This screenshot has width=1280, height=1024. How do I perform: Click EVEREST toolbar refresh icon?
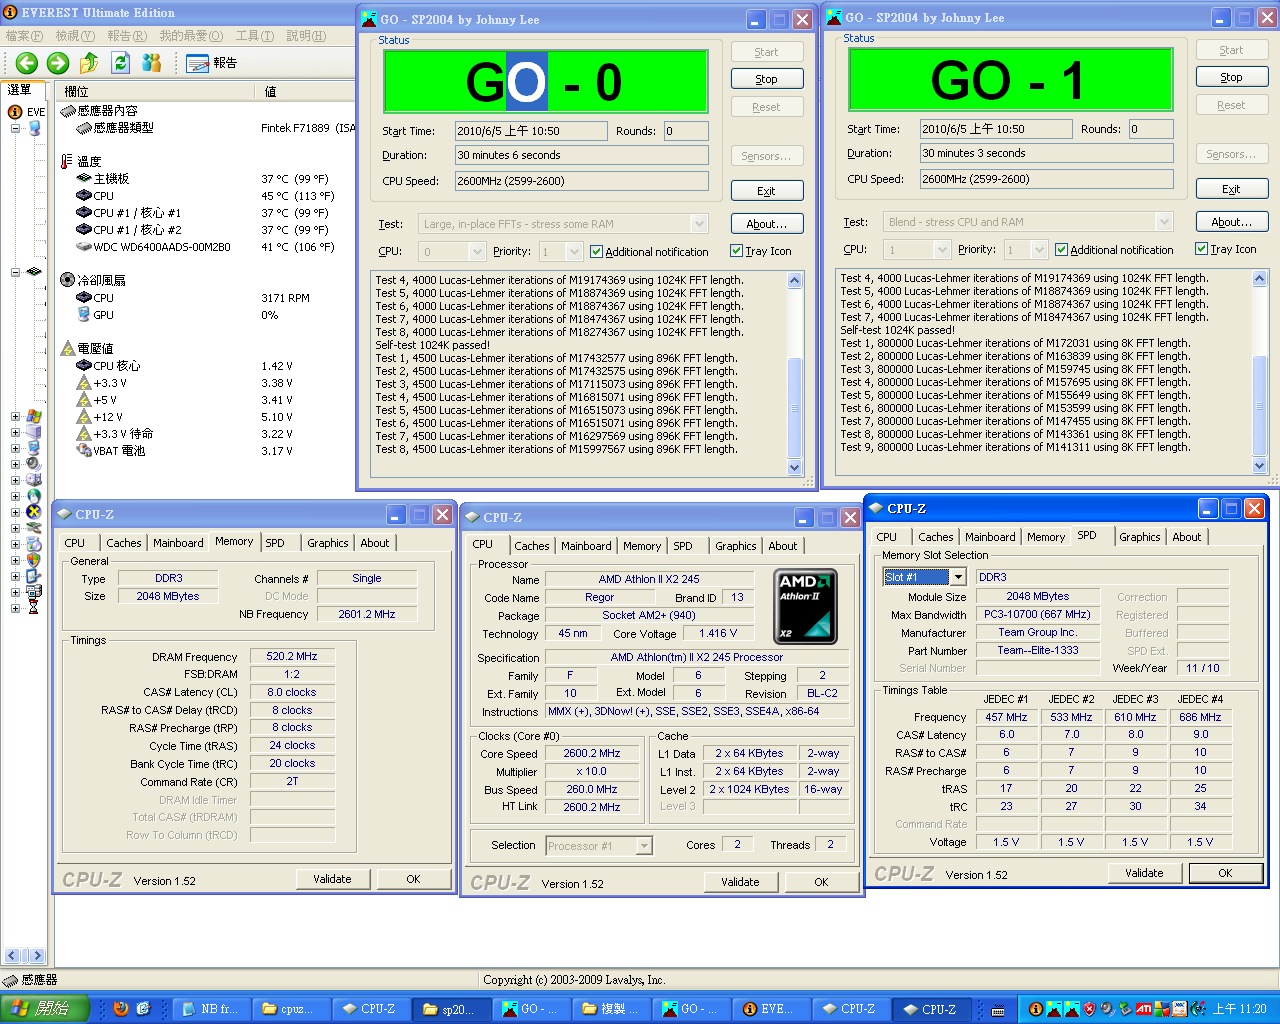point(121,63)
